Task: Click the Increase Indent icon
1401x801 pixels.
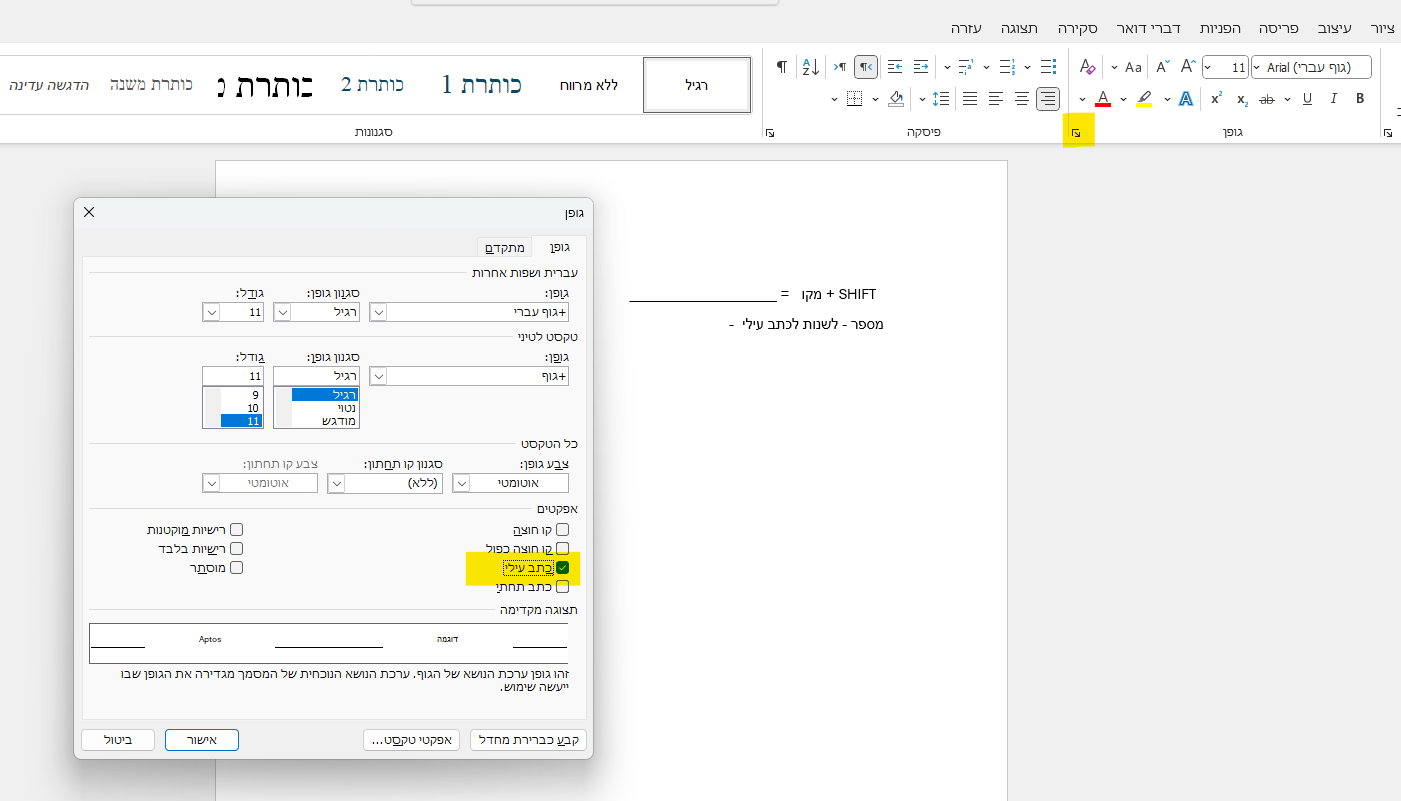Action: click(x=895, y=67)
